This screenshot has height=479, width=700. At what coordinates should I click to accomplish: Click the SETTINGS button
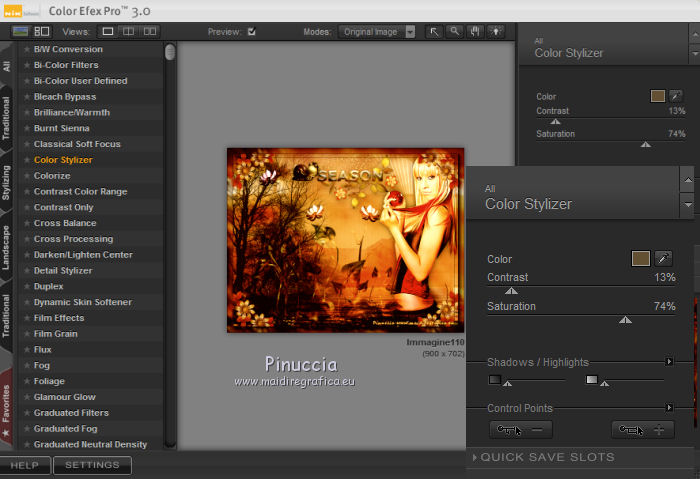pyautogui.click(x=92, y=465)
